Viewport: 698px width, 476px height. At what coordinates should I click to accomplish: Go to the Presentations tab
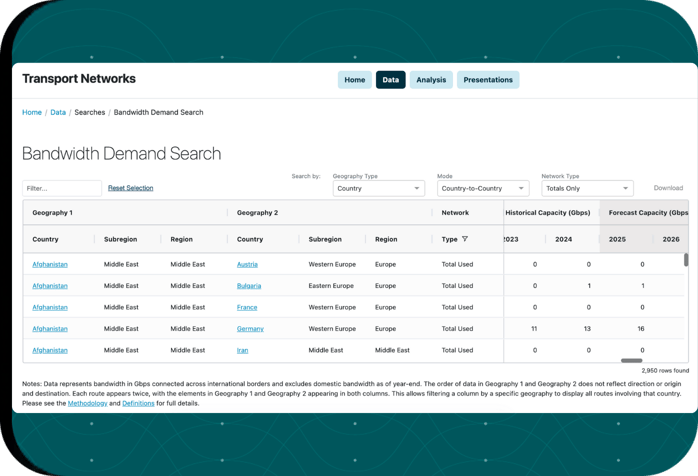[x=488, y=80]
